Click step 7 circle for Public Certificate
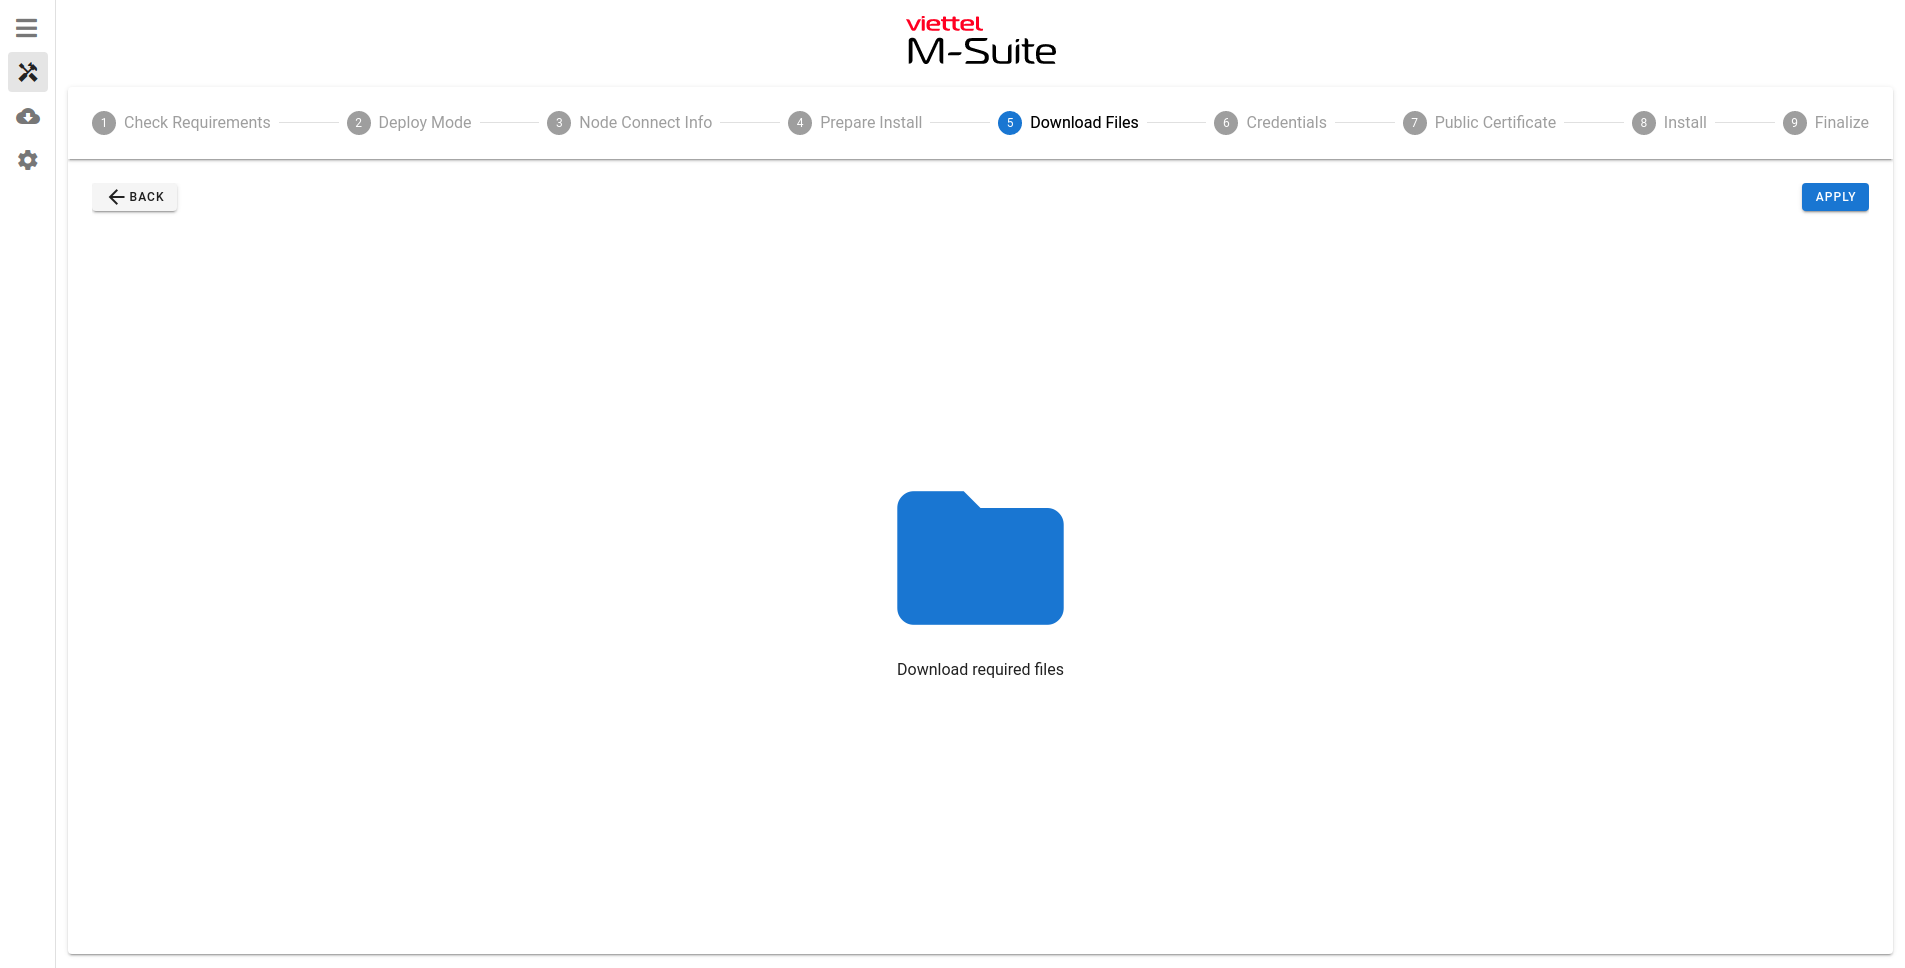Image resolution: width=1905 pixels, height=968 pixels. point(1415,123)
